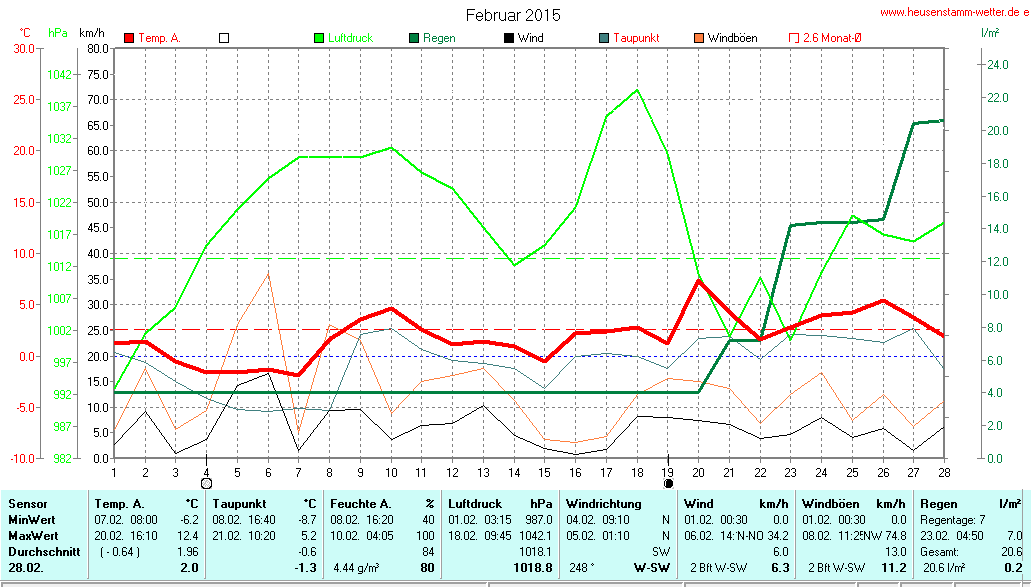Click day 28 on the x-axis
This screenshot has width=1034, height=587.
942,471
